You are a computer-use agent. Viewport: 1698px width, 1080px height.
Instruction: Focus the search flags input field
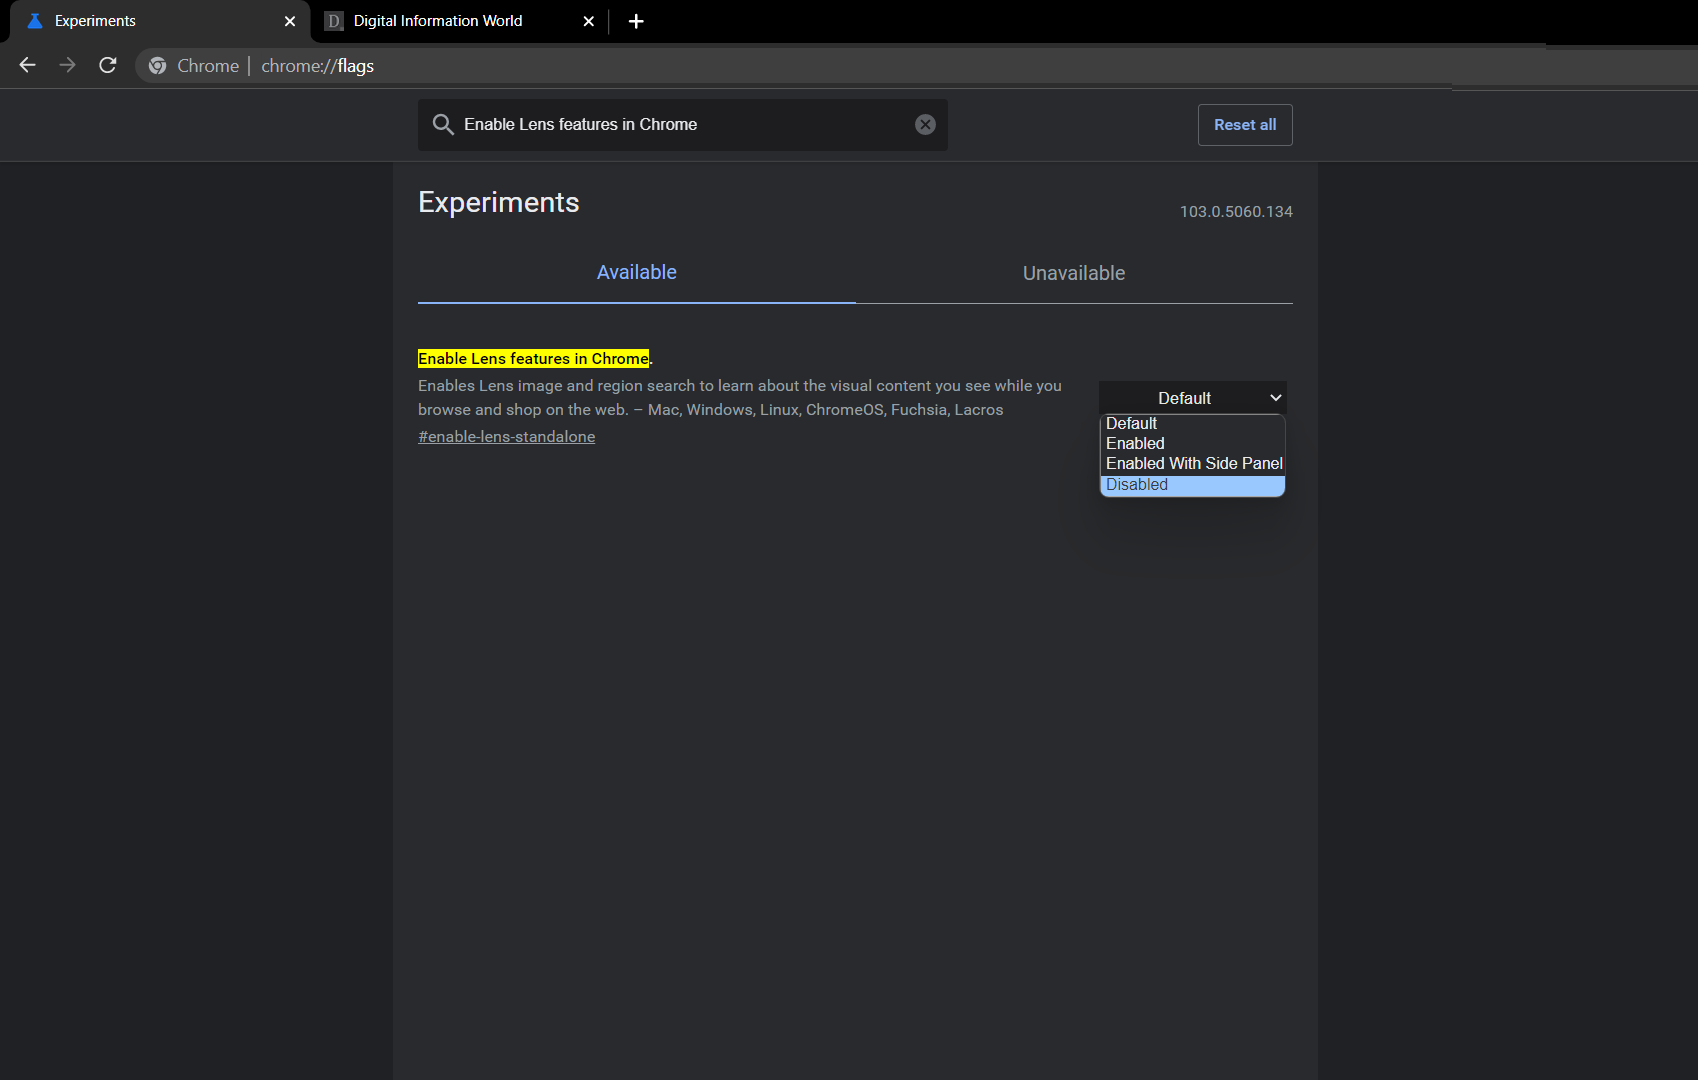point(683,125)
